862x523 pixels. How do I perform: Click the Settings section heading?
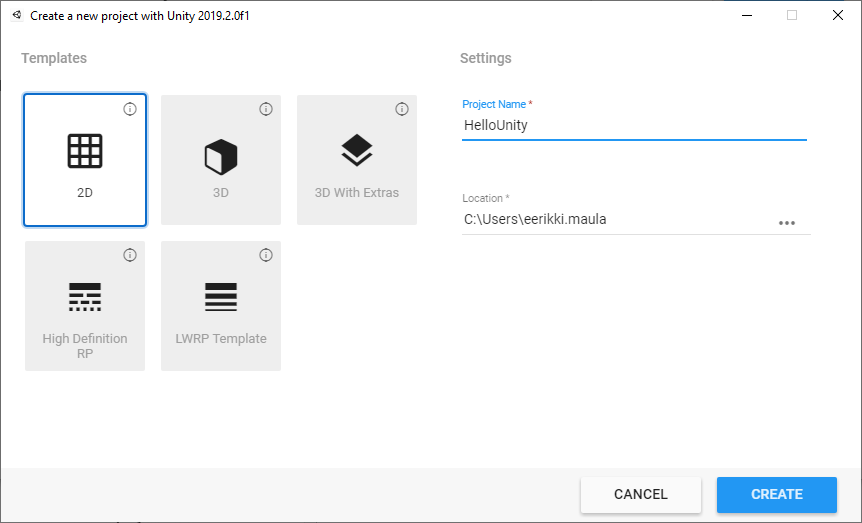[486, 58]
